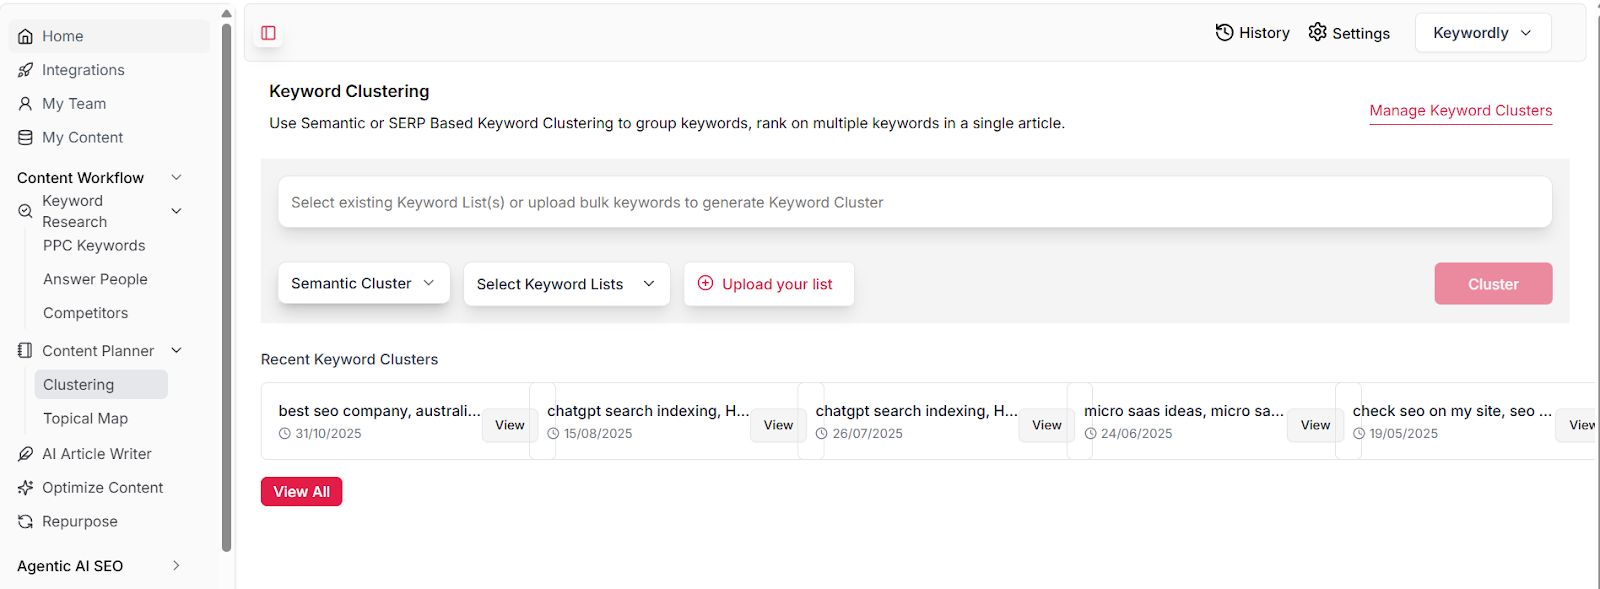Image resolution: width=1600 pixels, height=589 pixels.
Task: Expand the Agentic AI SEO section
Action: pos(176,566)
